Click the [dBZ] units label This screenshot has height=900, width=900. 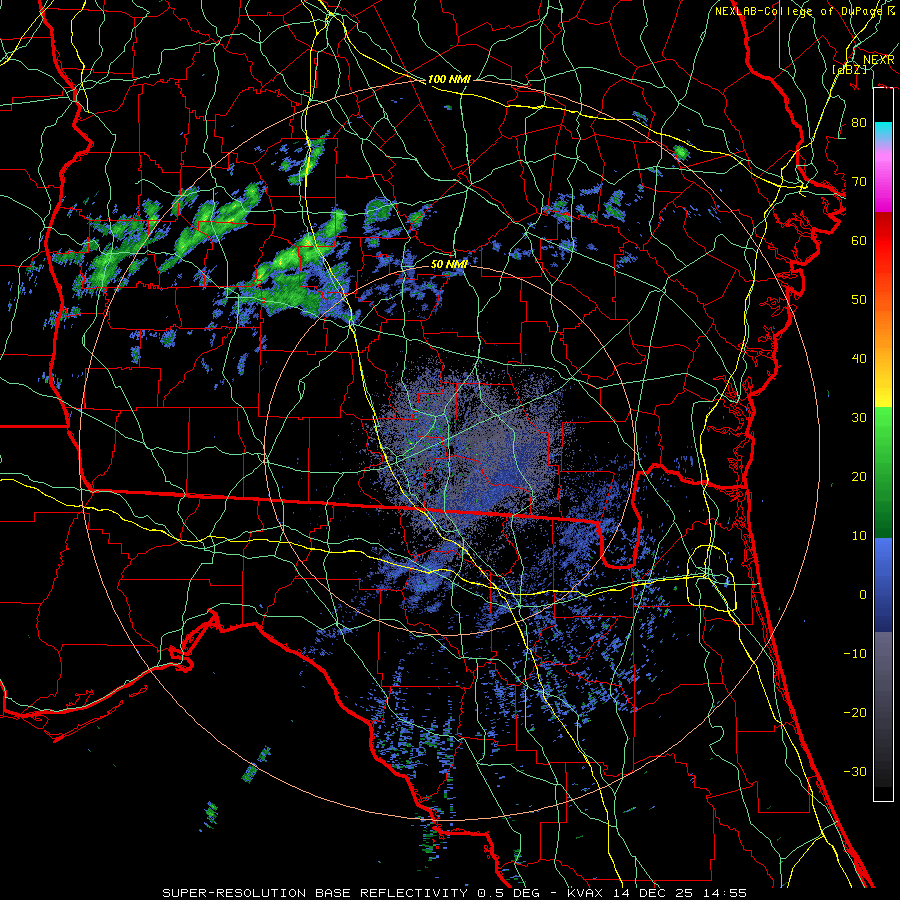[849, 69]
